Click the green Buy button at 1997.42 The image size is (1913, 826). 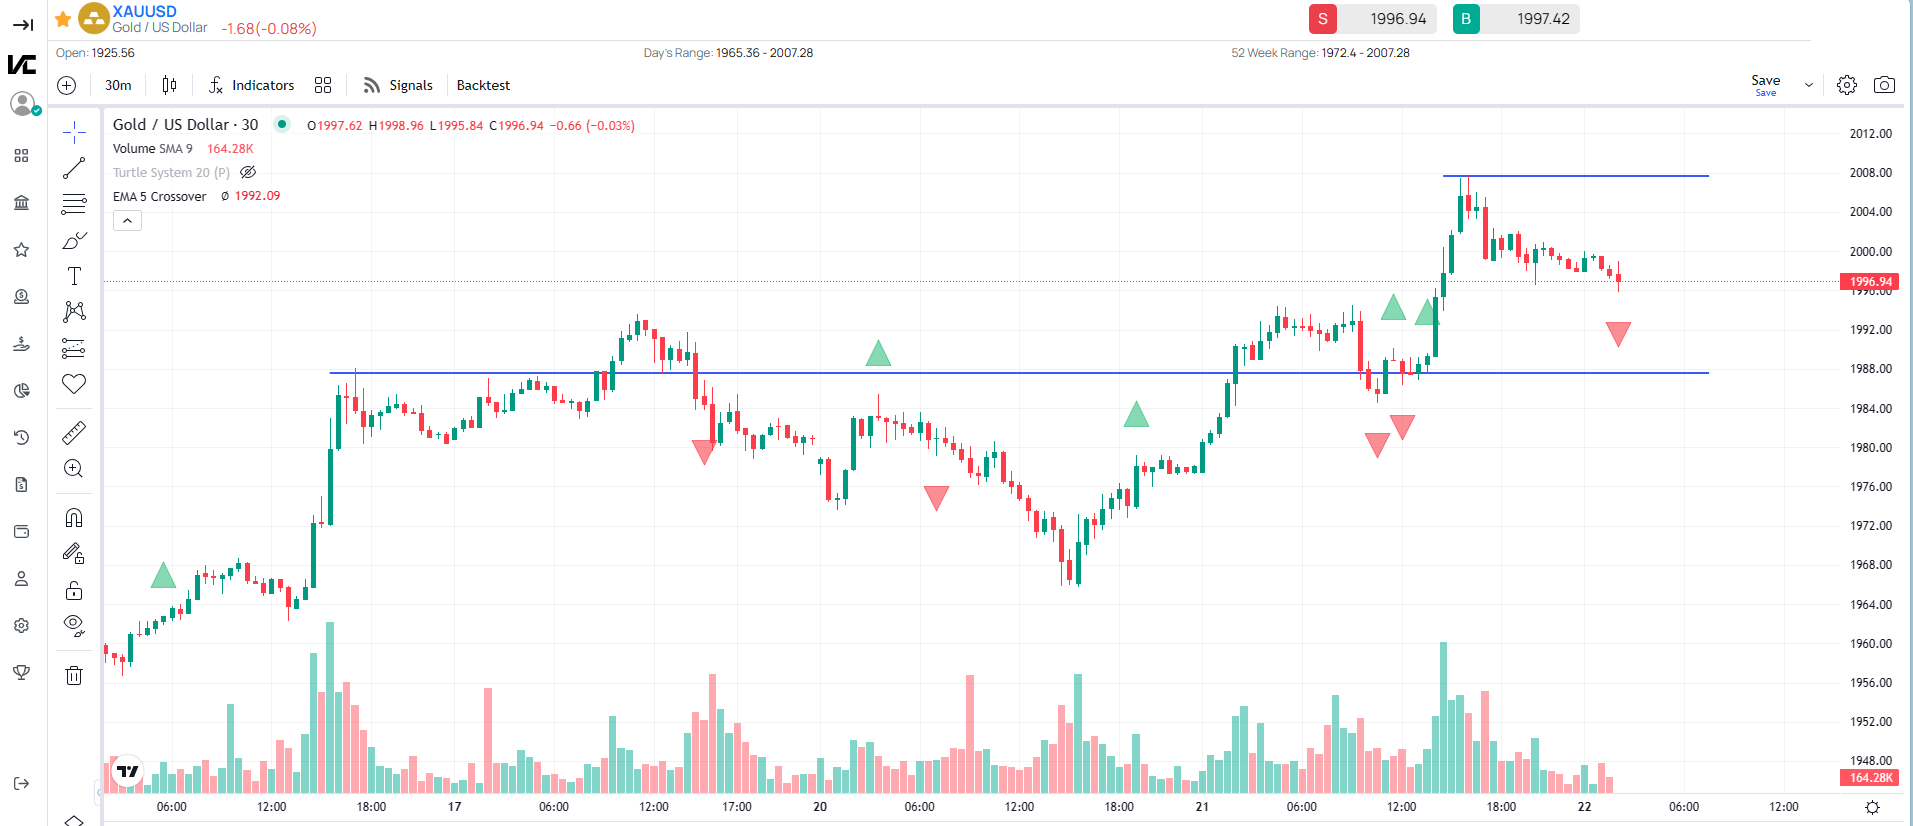pos(1466,19)
